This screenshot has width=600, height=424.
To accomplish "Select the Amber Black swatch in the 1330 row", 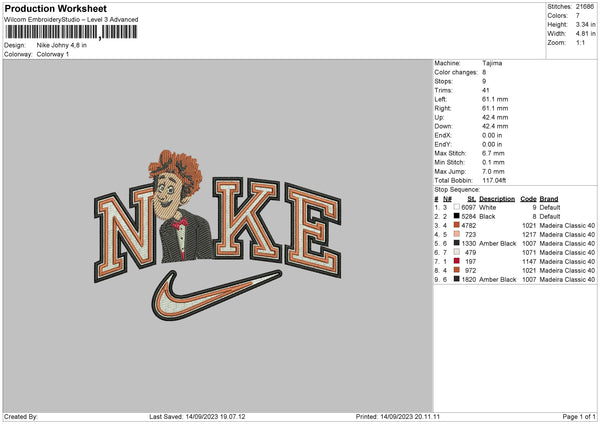I will 456,243.
